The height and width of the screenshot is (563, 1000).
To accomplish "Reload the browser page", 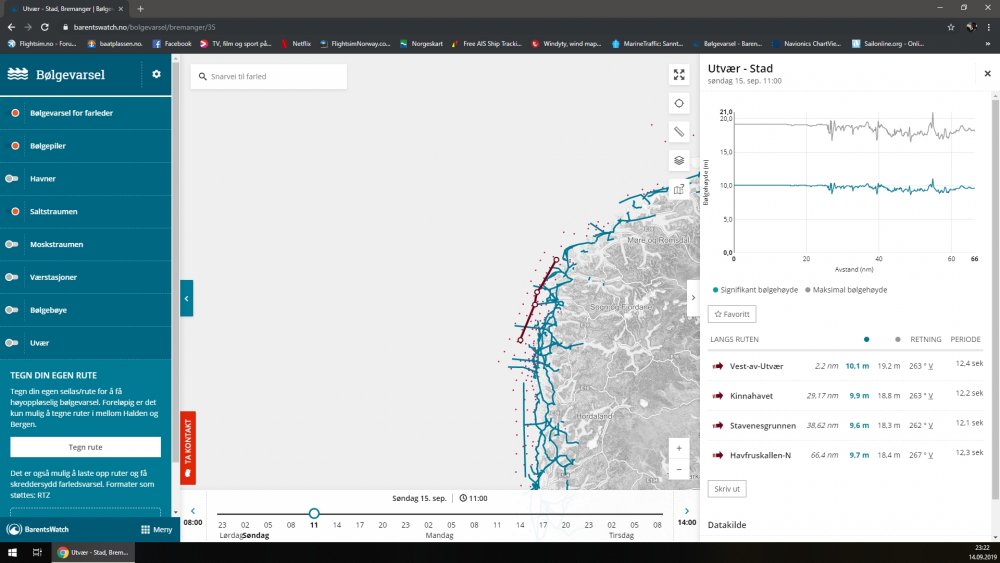I will click(45, 27).
